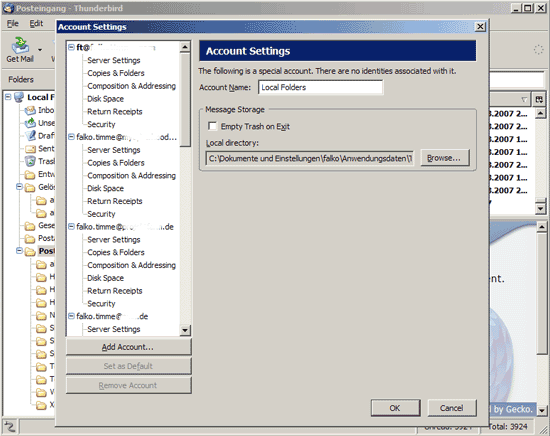This screenshot has height=436, width=550.
Task: Open the message list filter dropdown arrow
Action: 524,100
